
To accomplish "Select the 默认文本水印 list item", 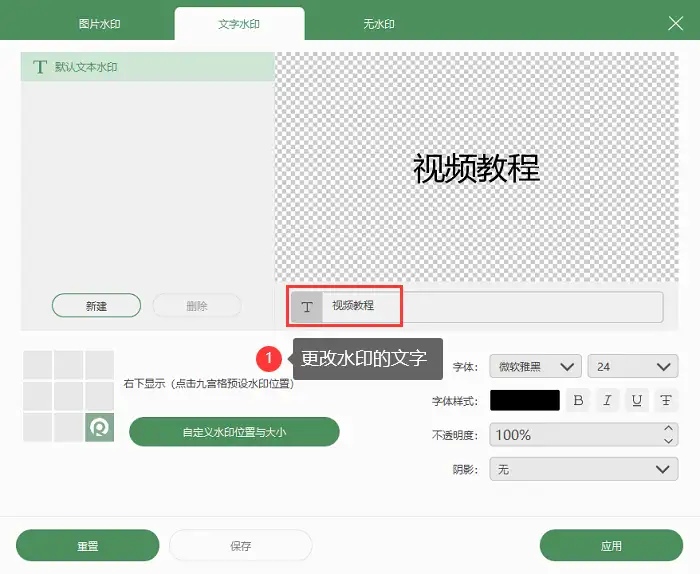I will click(x=147, y=67).
